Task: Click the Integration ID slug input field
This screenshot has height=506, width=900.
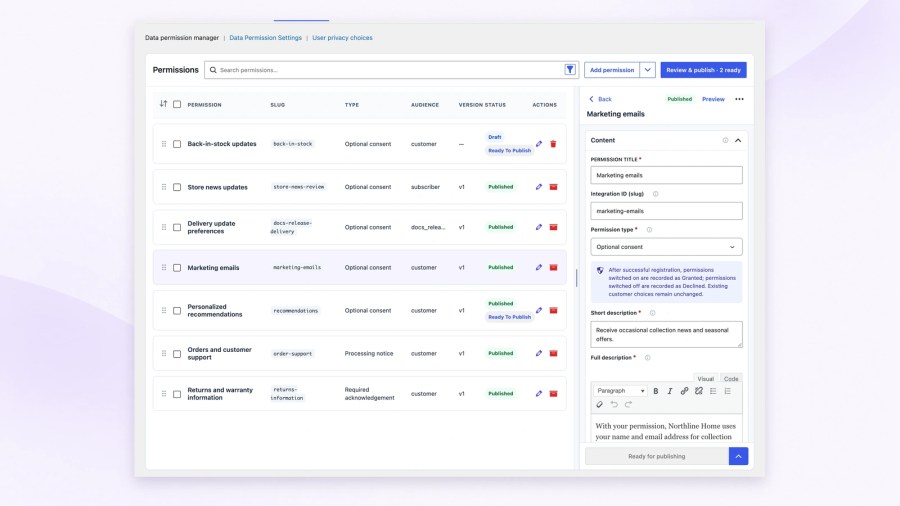Action: [666, 211]
